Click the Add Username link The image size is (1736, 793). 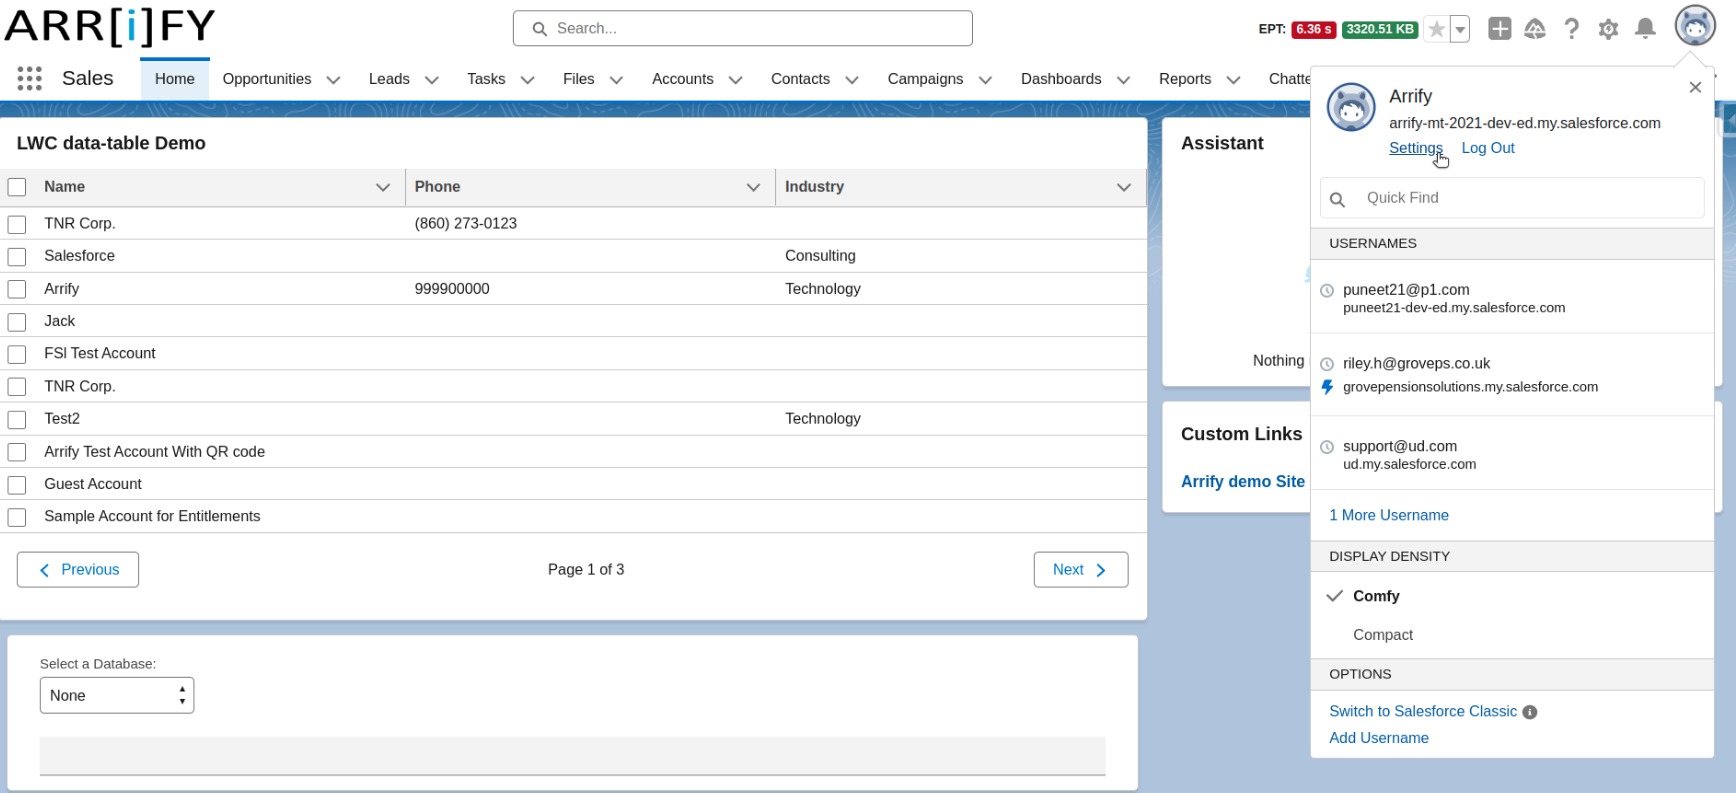(x=1379, y=738)
